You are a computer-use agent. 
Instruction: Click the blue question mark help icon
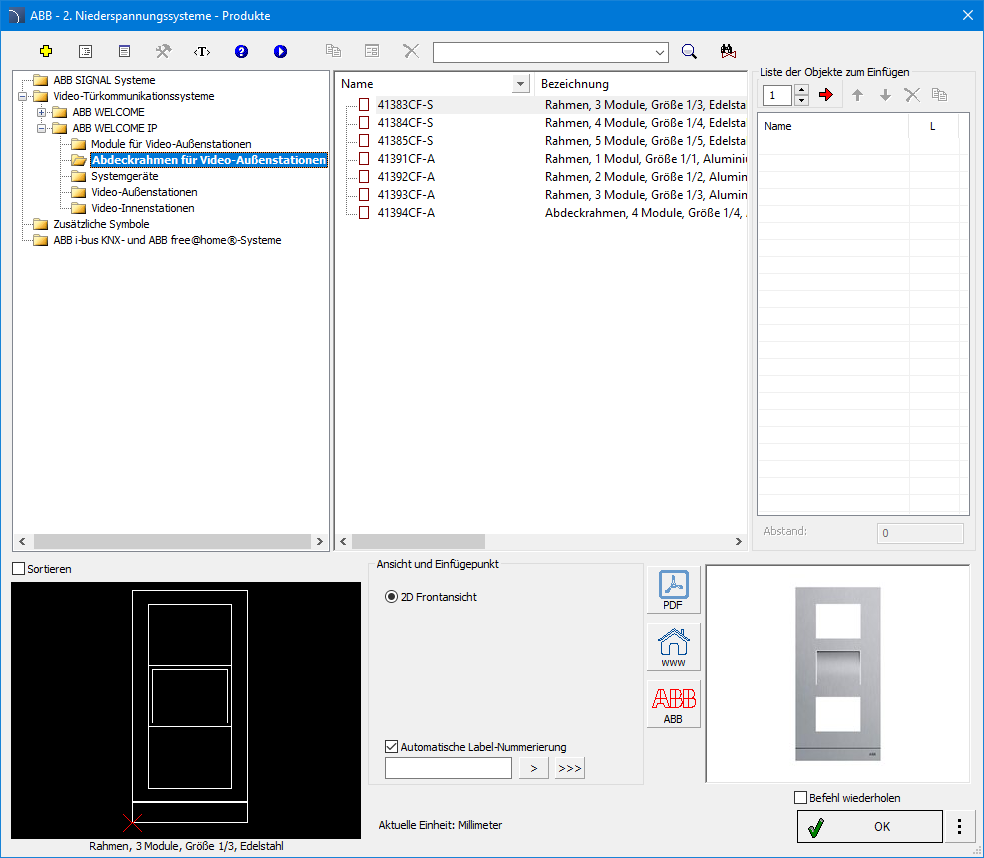241,51
